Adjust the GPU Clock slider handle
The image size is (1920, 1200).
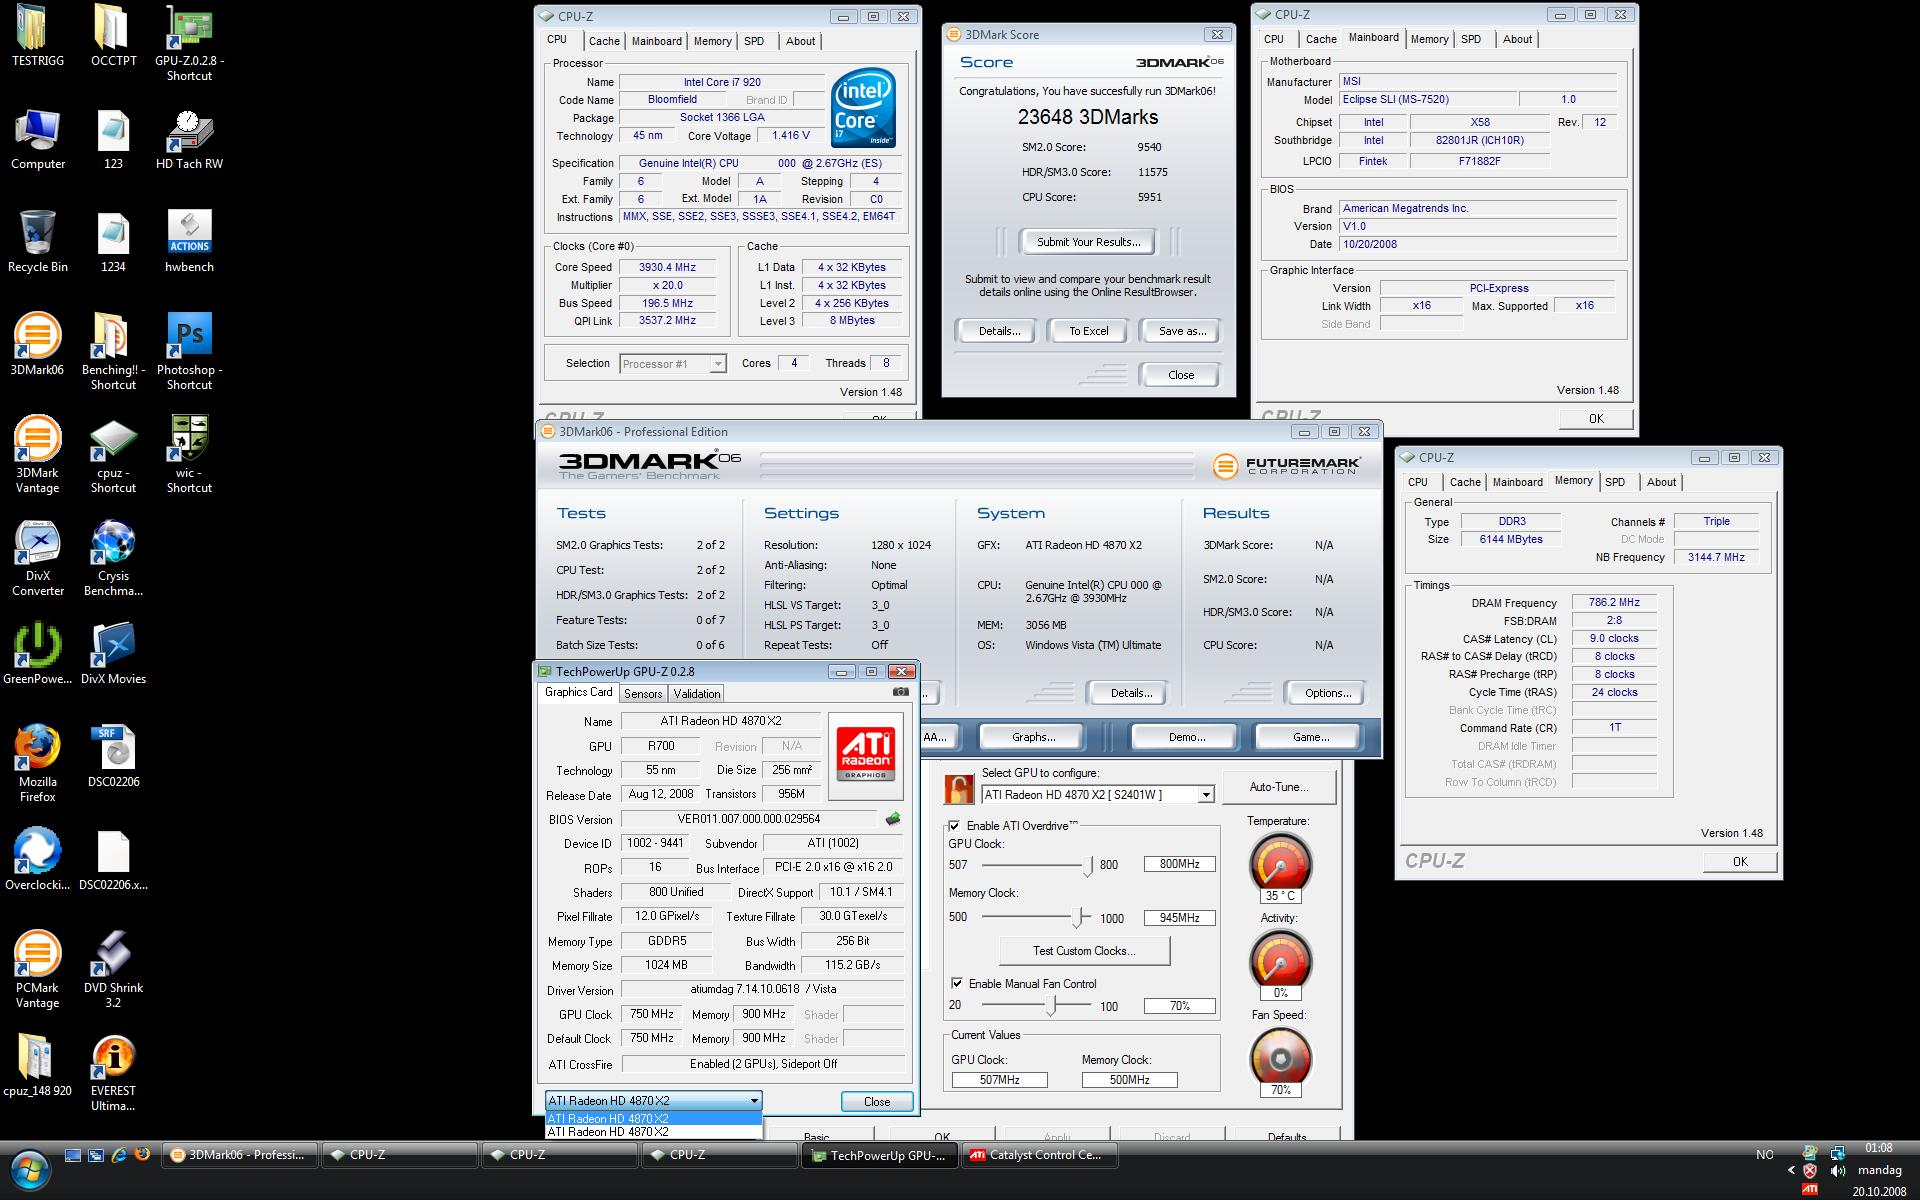coord(1088,866)
